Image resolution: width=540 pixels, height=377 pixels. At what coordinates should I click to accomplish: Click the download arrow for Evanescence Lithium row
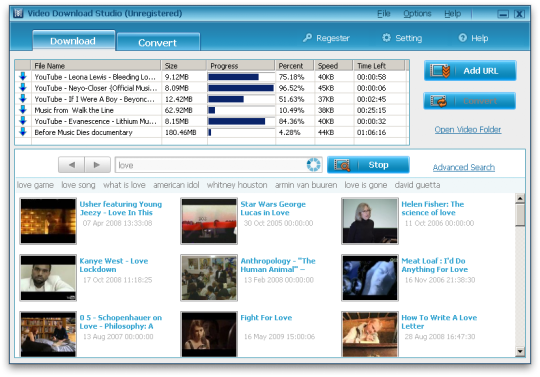click(23, 121)
